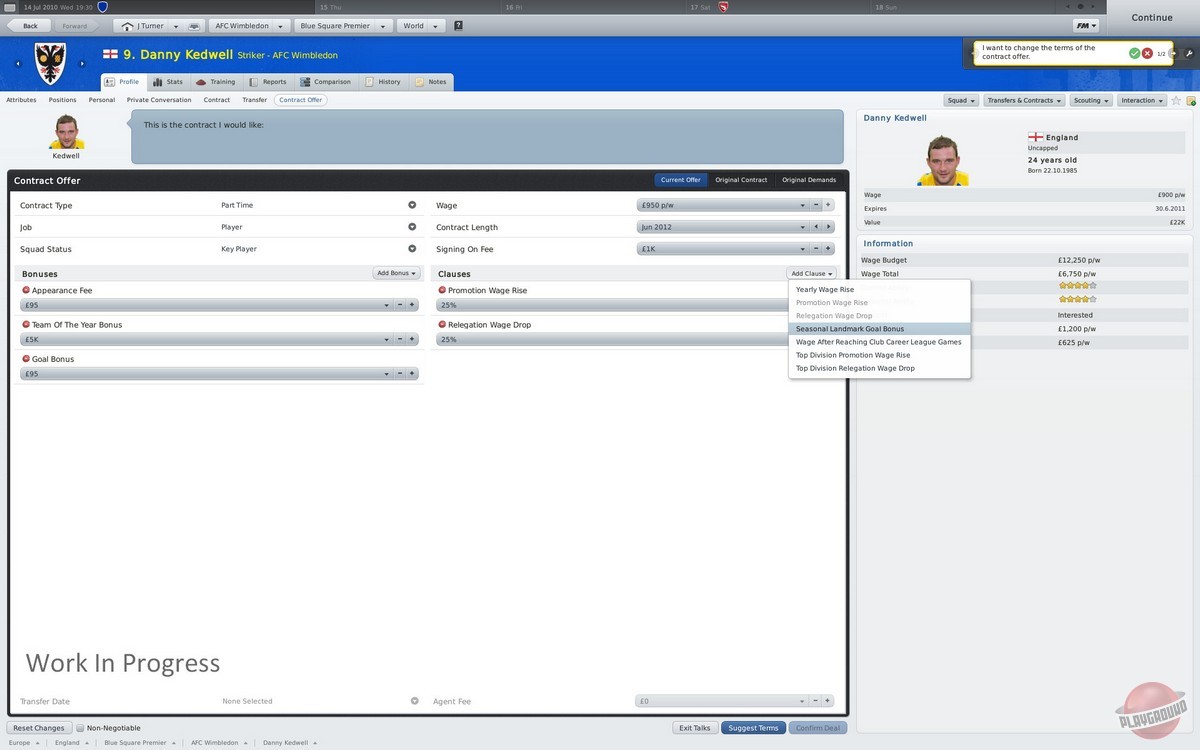
Task: Click the Team Of The Year Bonus amount field
Action: (x=200, y=339)
